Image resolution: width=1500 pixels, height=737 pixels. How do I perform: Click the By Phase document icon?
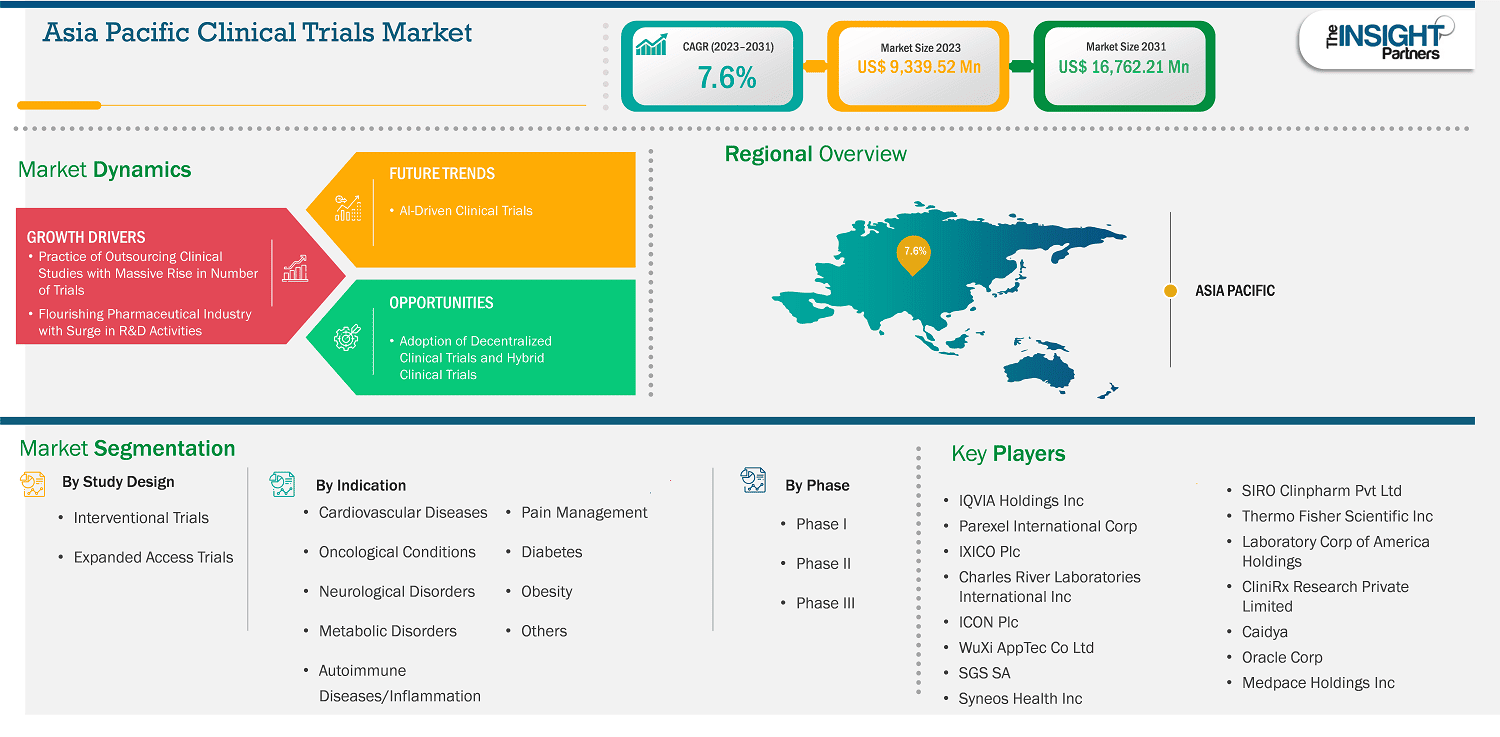753,480
